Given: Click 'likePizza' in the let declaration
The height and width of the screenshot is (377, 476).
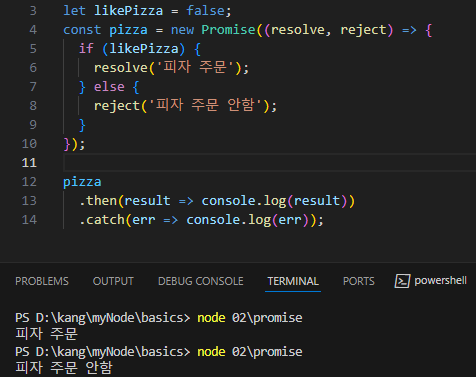Looking at the screenshot, I should [128, 11].
